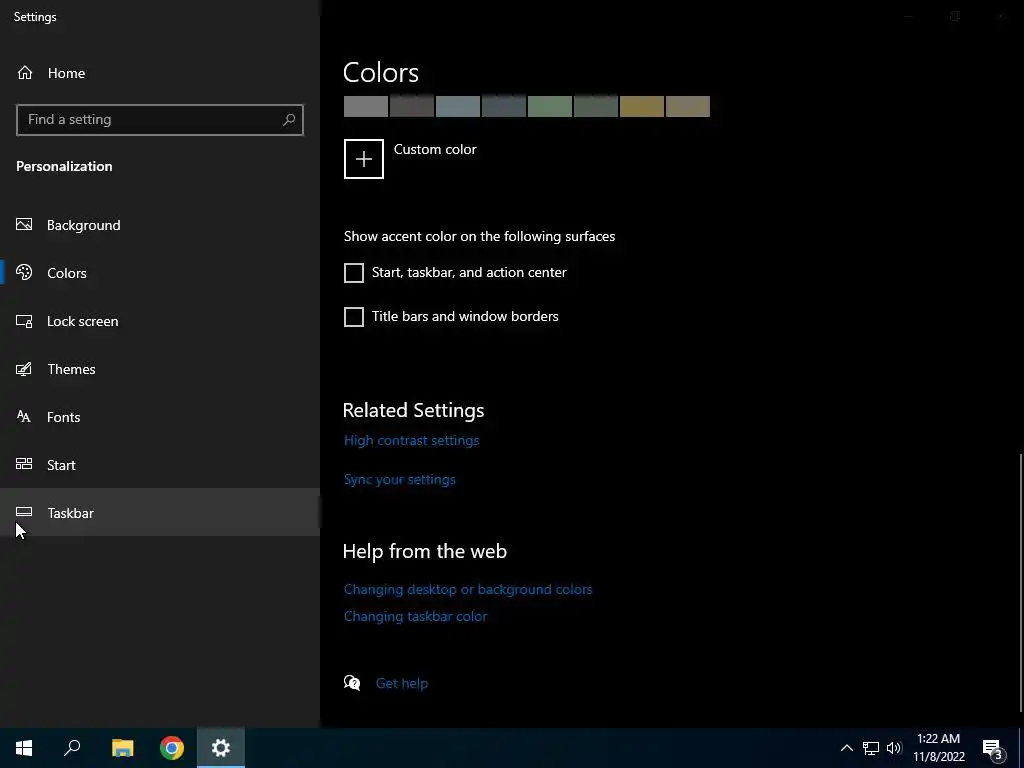Screen dimensions: 1024x768
Task: Click the Find a setting search box
Action: [x=160, y=120]
